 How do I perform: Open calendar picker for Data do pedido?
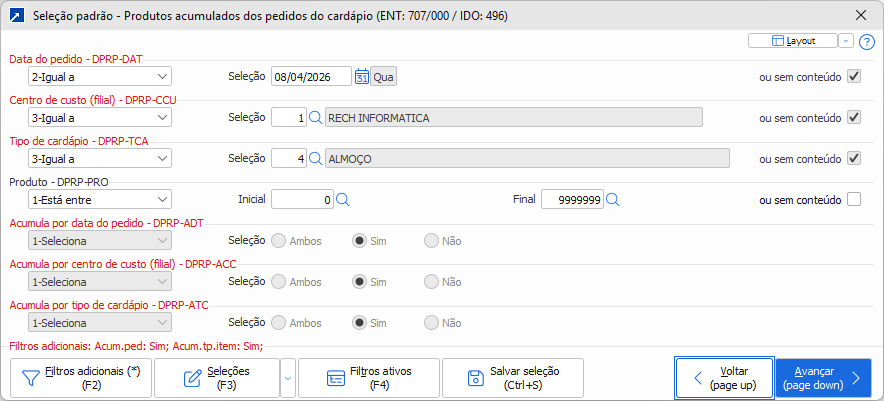362,76
